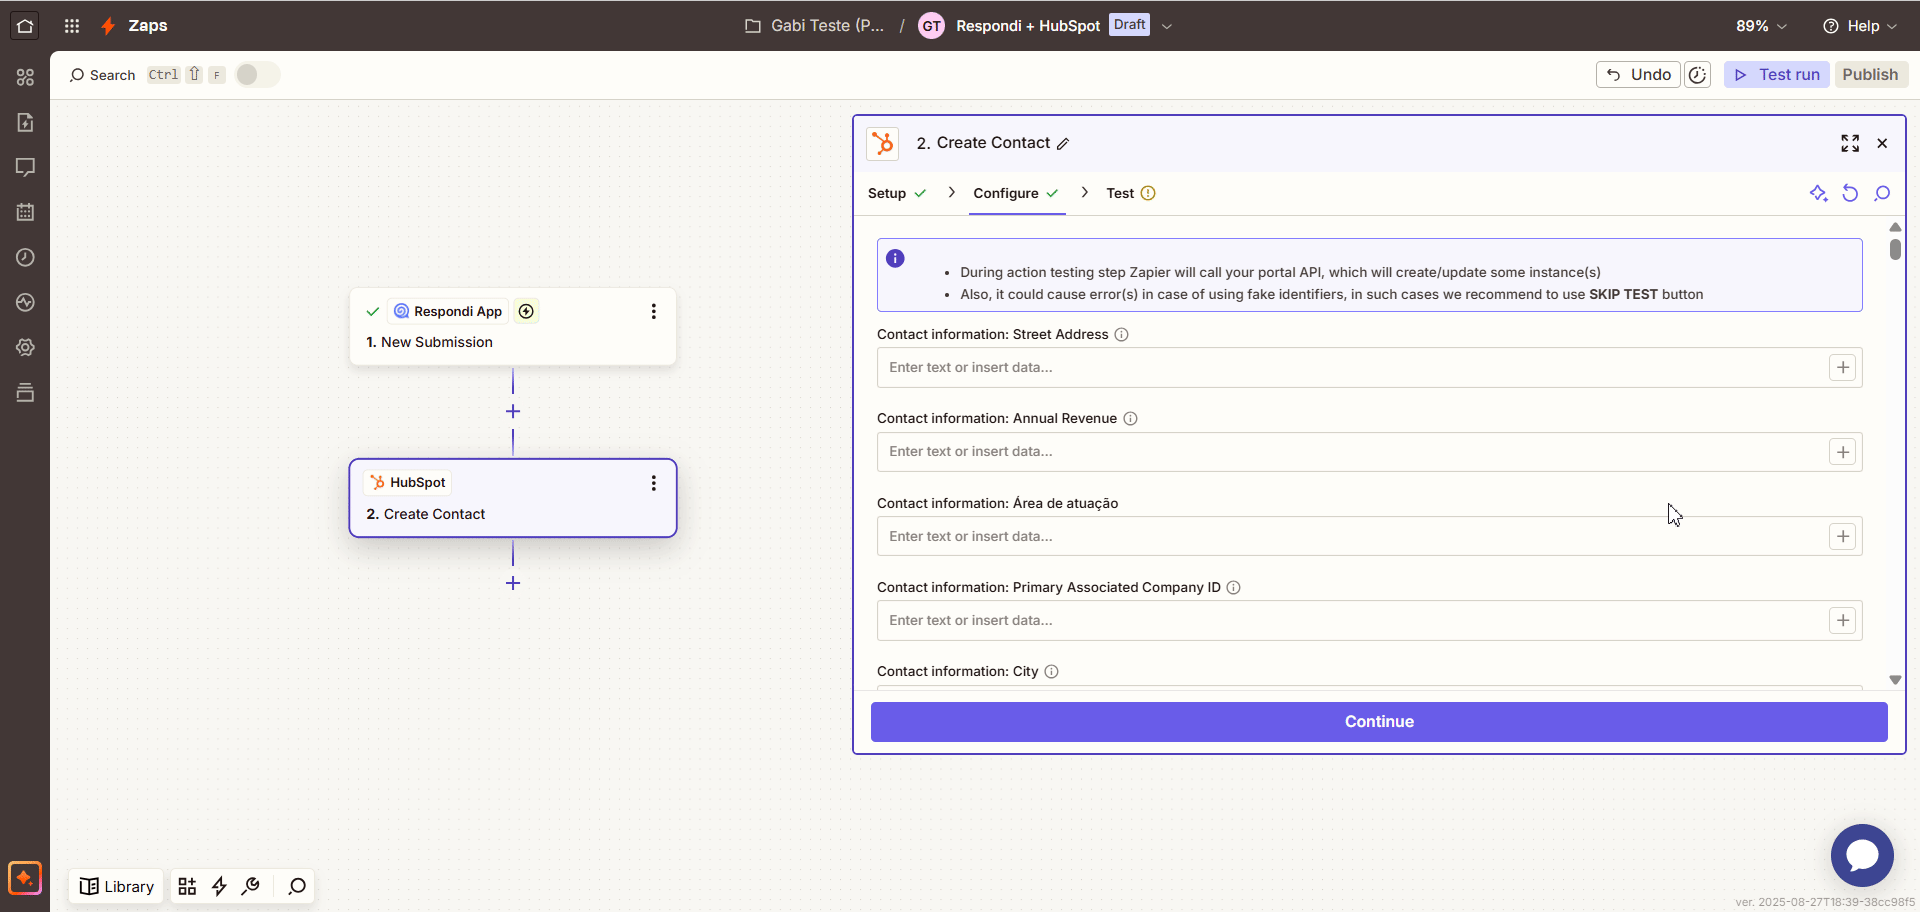This screenshot has height=912, width=1920.
Task: Go to the Zapier home icon
Action: [x=25, y=26]
